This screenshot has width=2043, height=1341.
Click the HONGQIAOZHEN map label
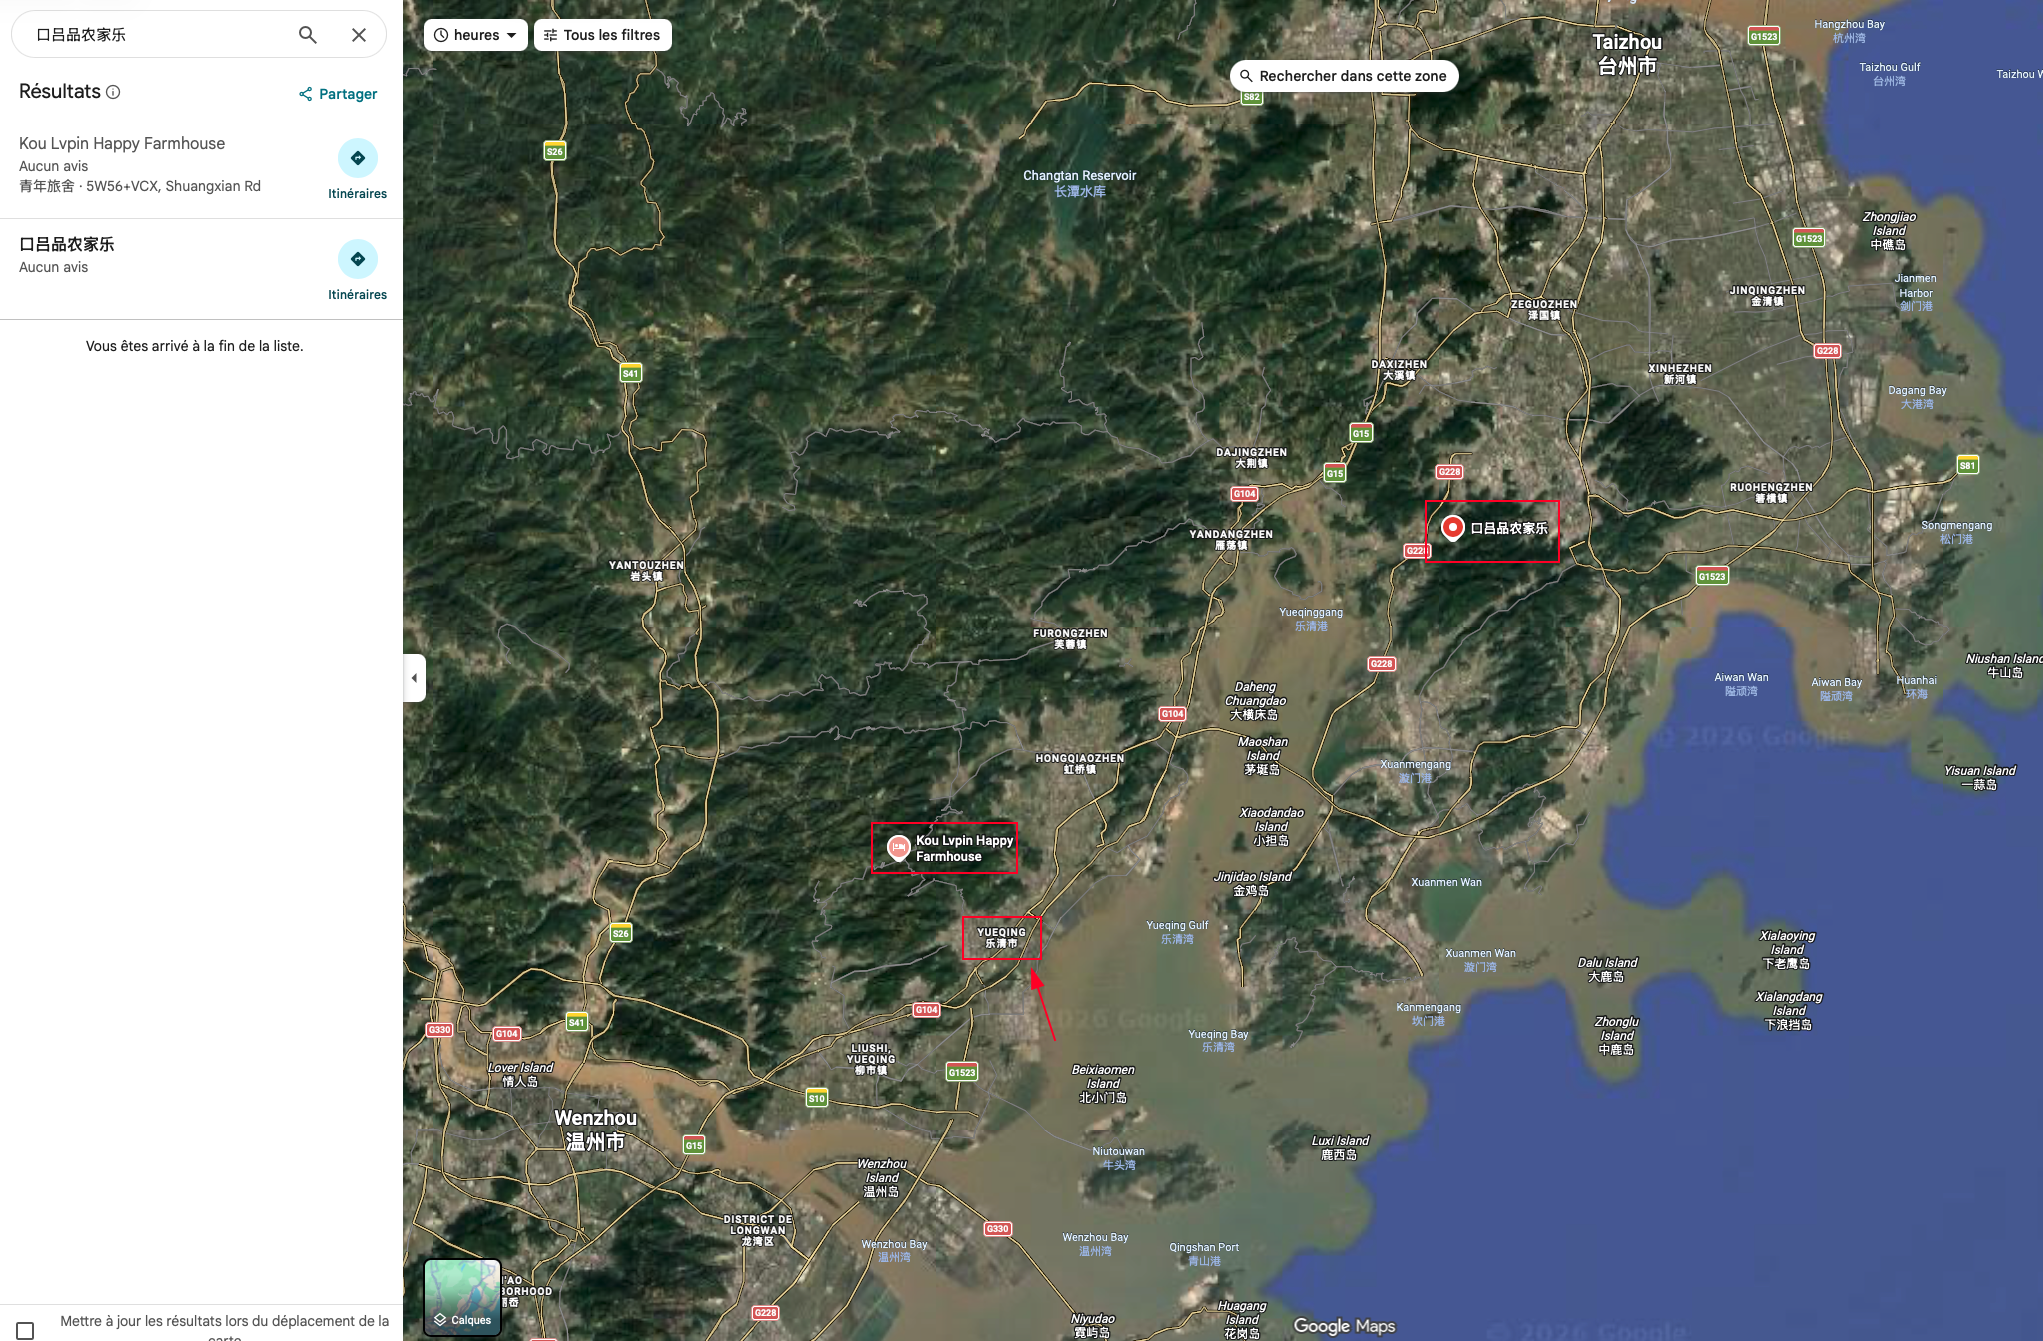tap(1079, 764)
